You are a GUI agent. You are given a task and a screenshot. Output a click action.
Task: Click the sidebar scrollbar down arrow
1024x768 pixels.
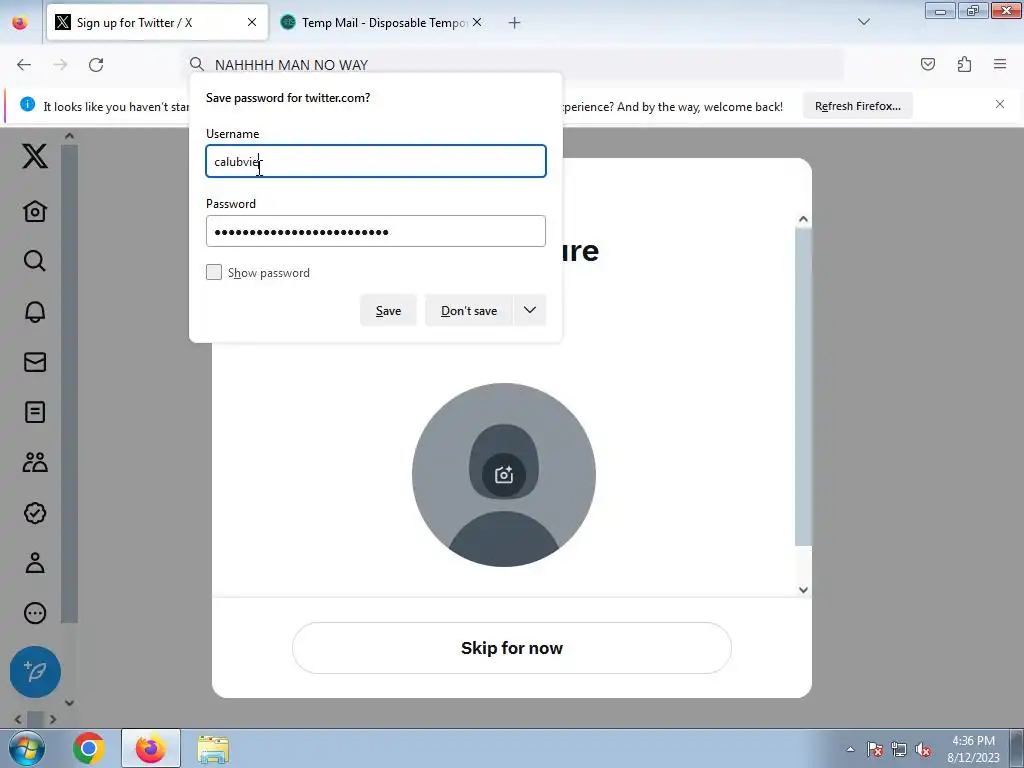pyautogui.click(x=69, y=703)
